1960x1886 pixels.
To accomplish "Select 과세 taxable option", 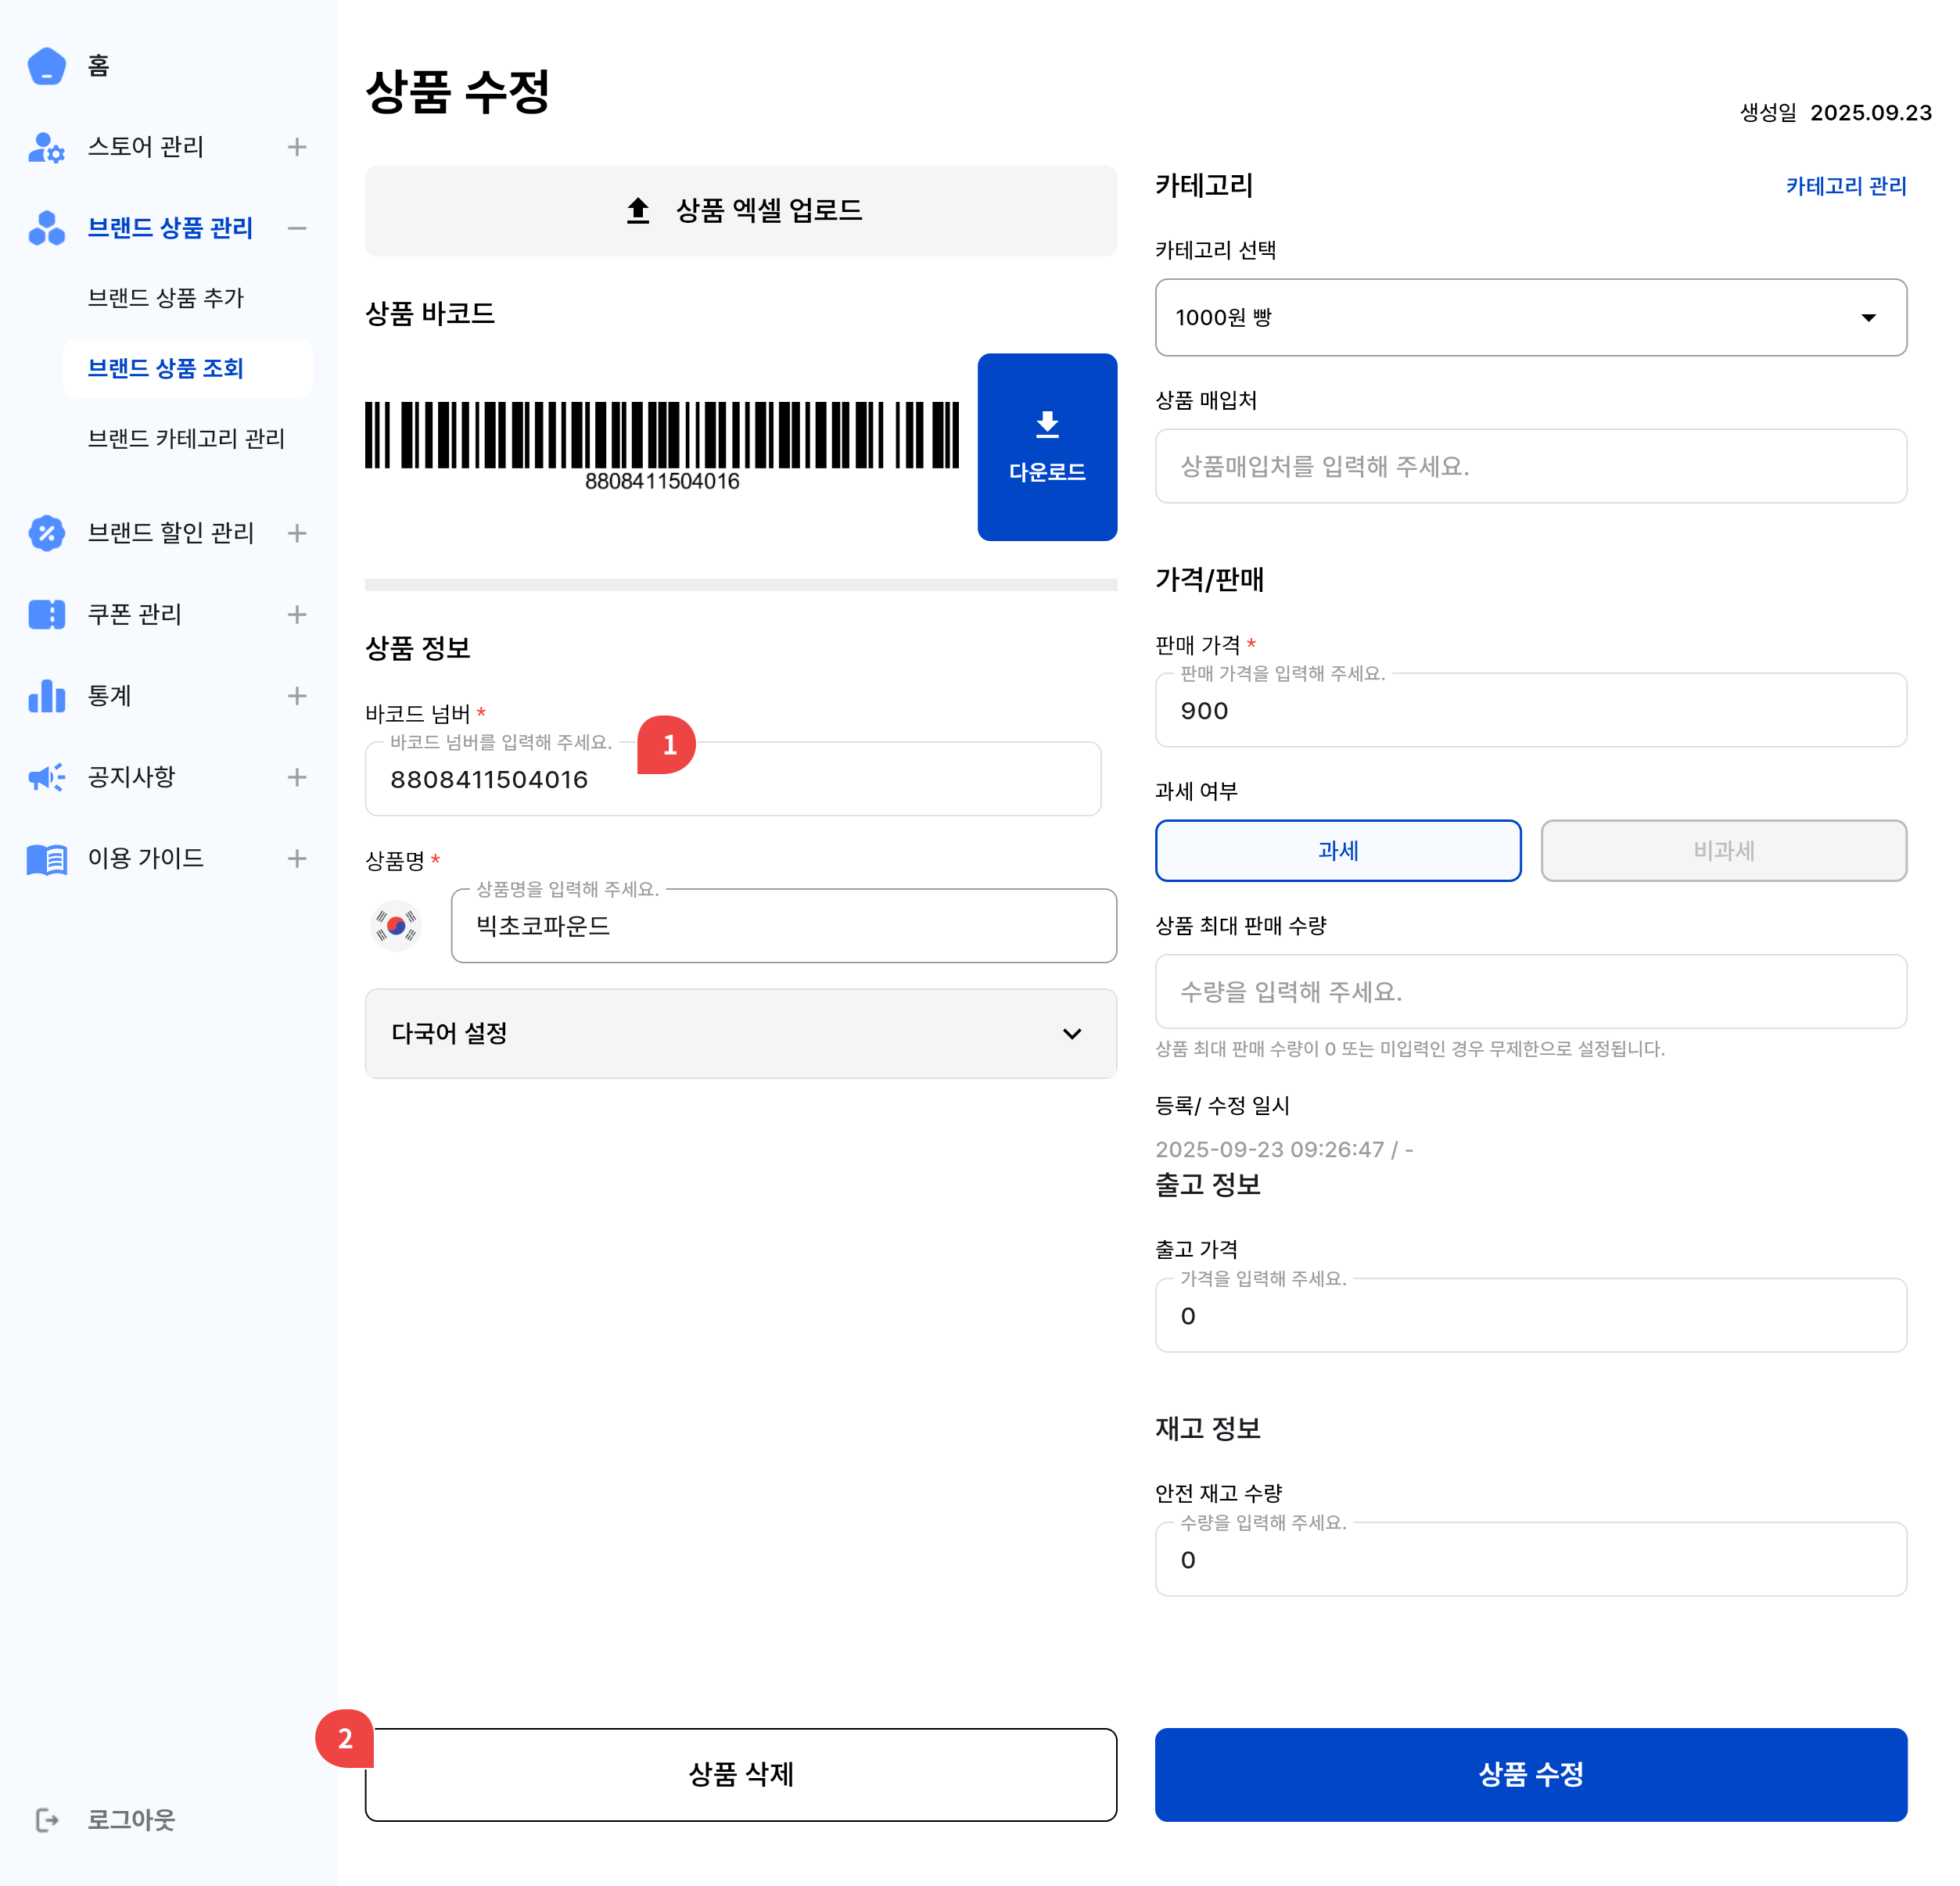I will tap(1338, 850).
